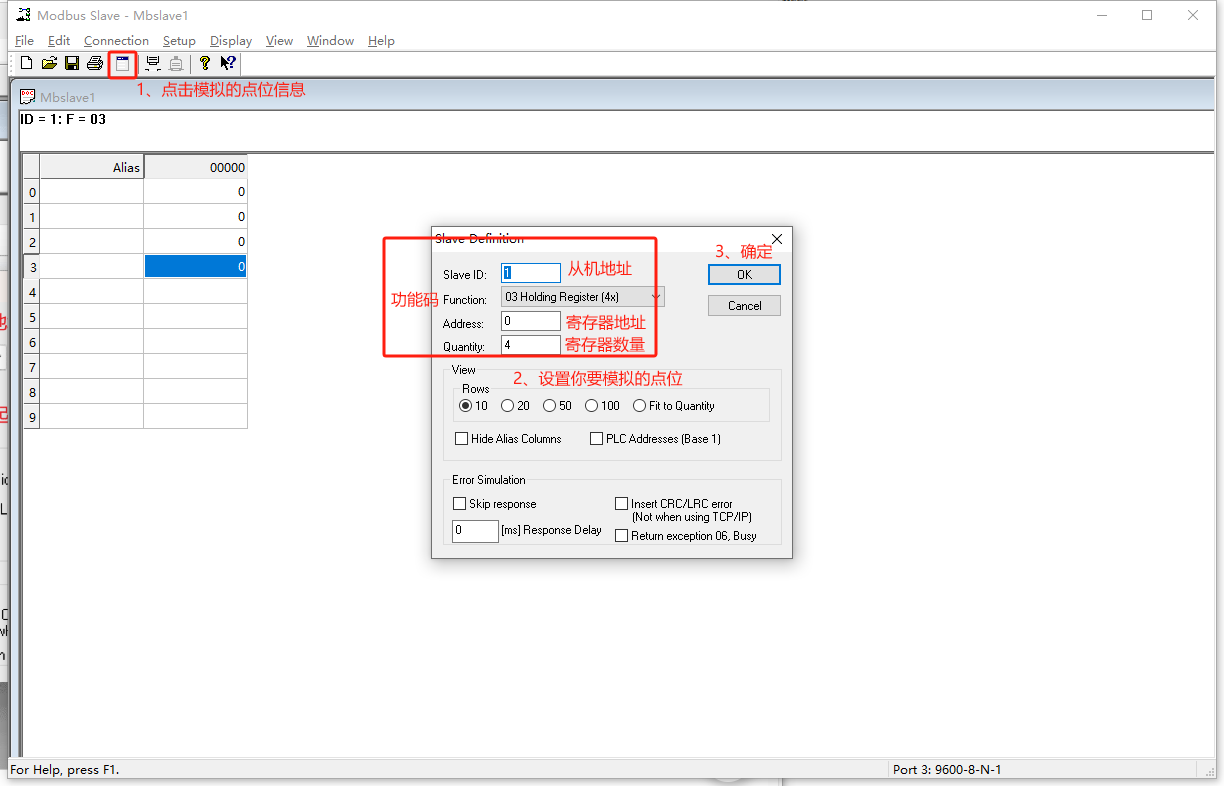Select the highlighted value cell in row 3
This screenshot has height=786, width=1224.
[x=196, y=267]
